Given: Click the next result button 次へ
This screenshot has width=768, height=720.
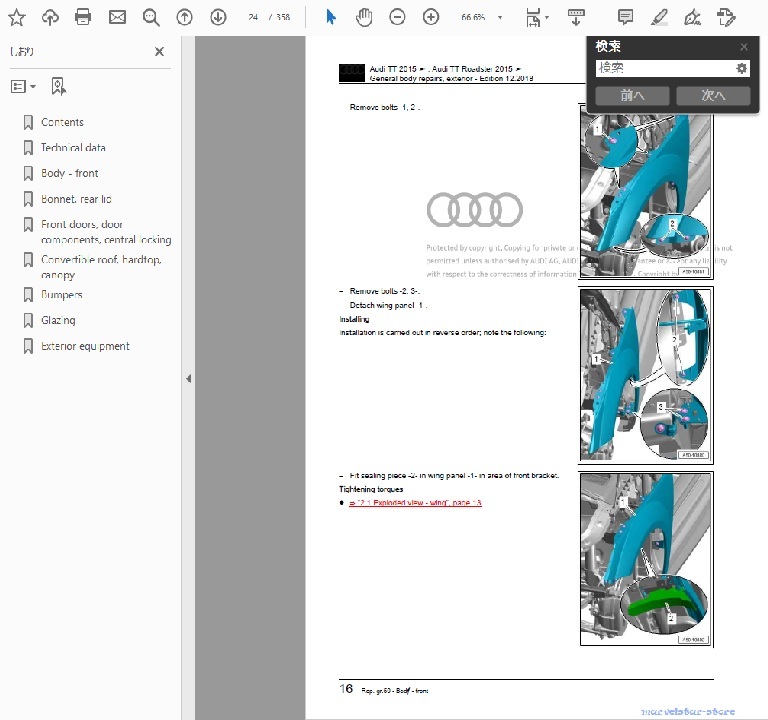Looking at the screenshot, I should point(713,95).
